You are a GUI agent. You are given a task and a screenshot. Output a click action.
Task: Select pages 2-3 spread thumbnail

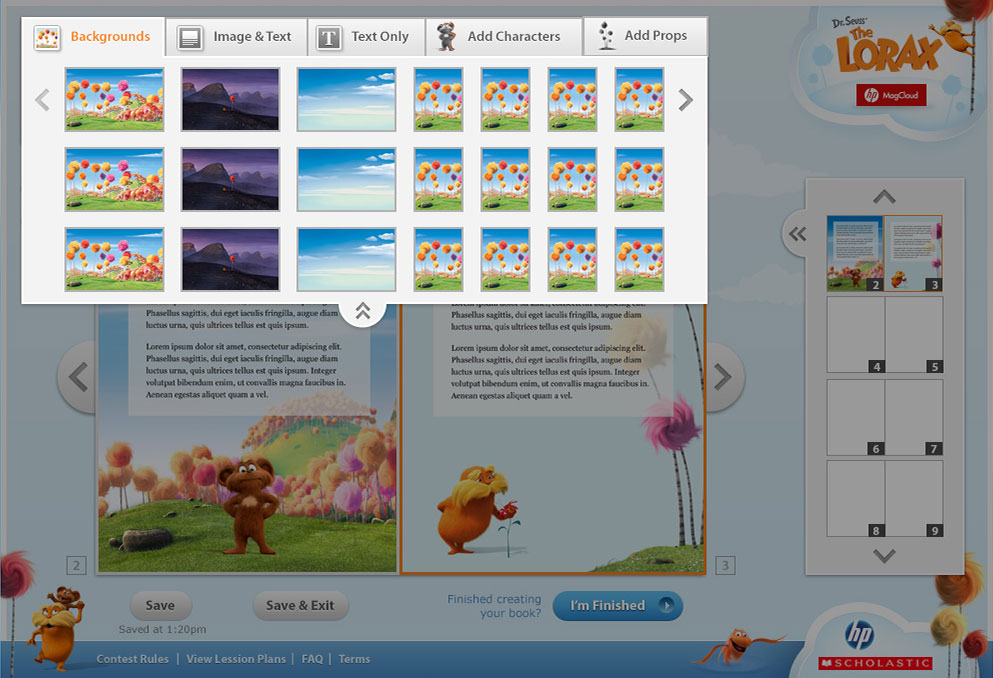coord(884,253)
